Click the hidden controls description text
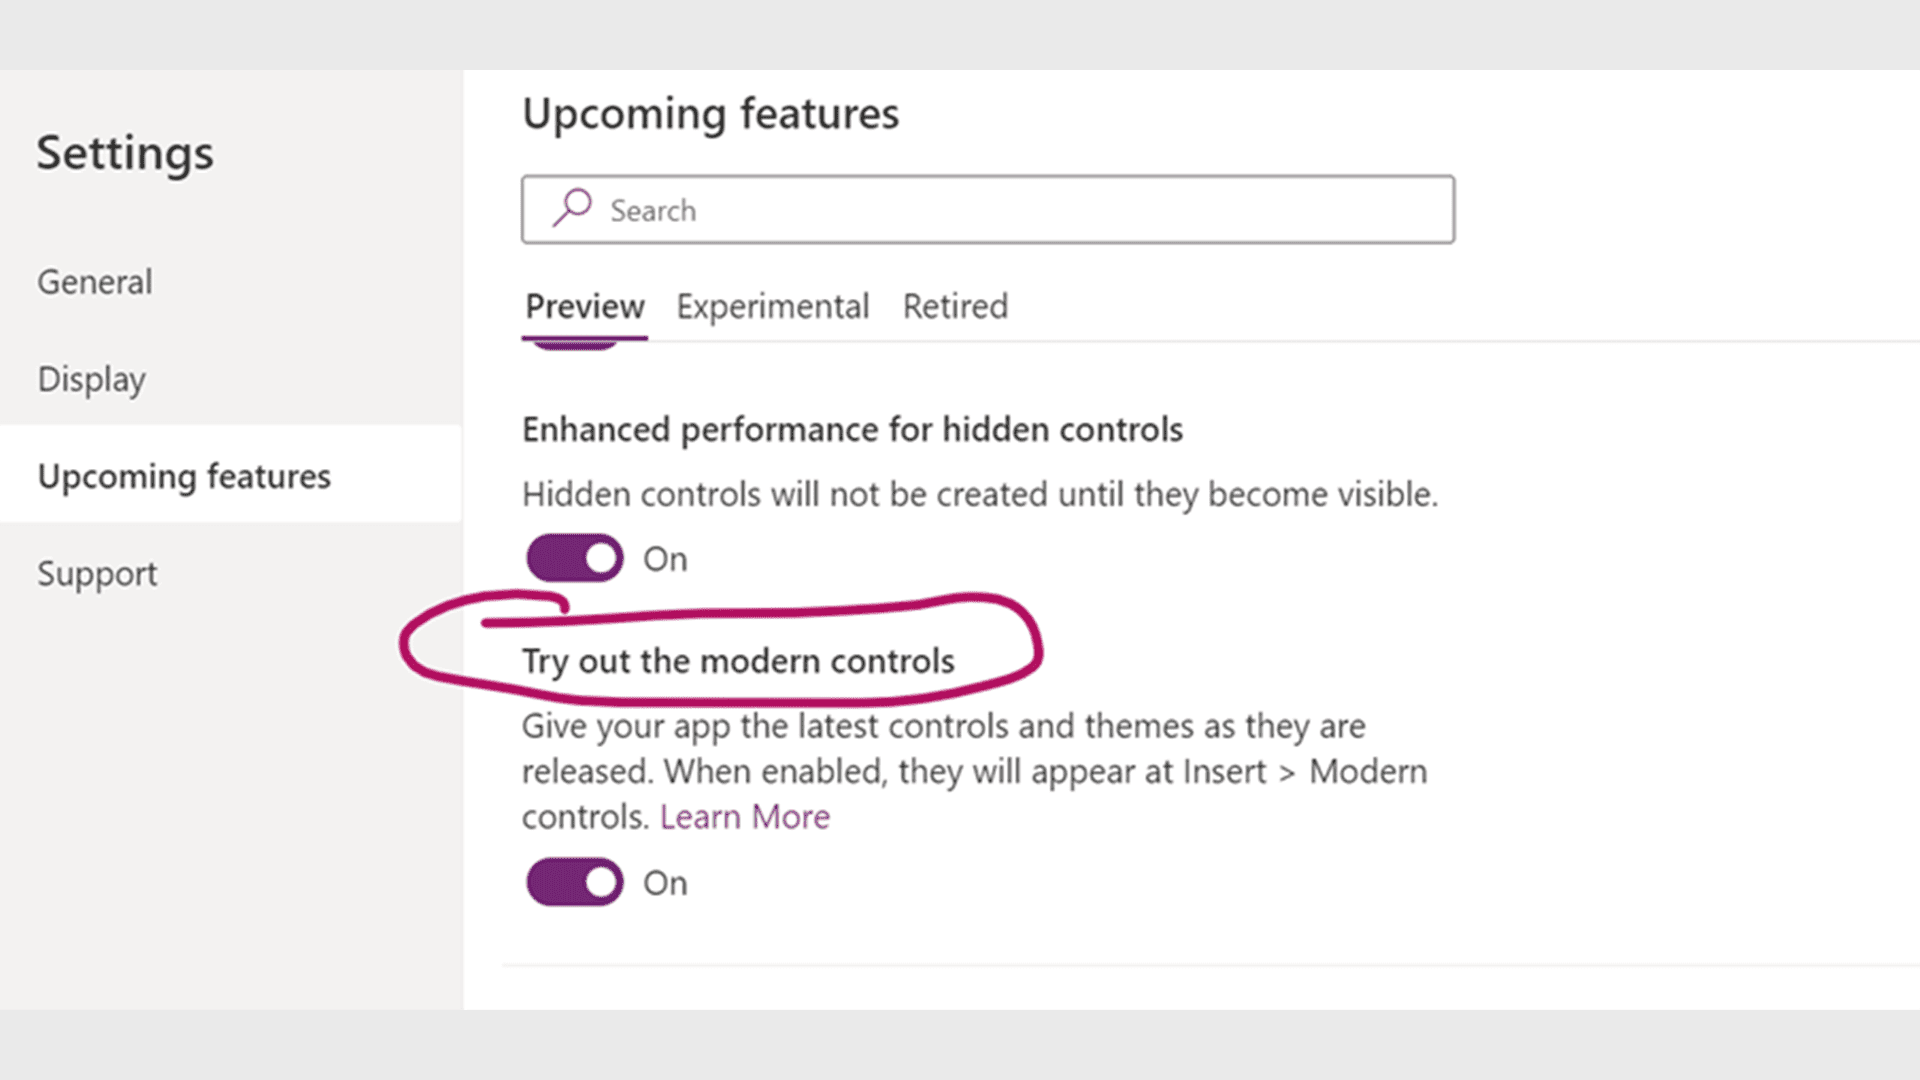Viewport: 1920px width, 1080px height. [x=980, y=493]
